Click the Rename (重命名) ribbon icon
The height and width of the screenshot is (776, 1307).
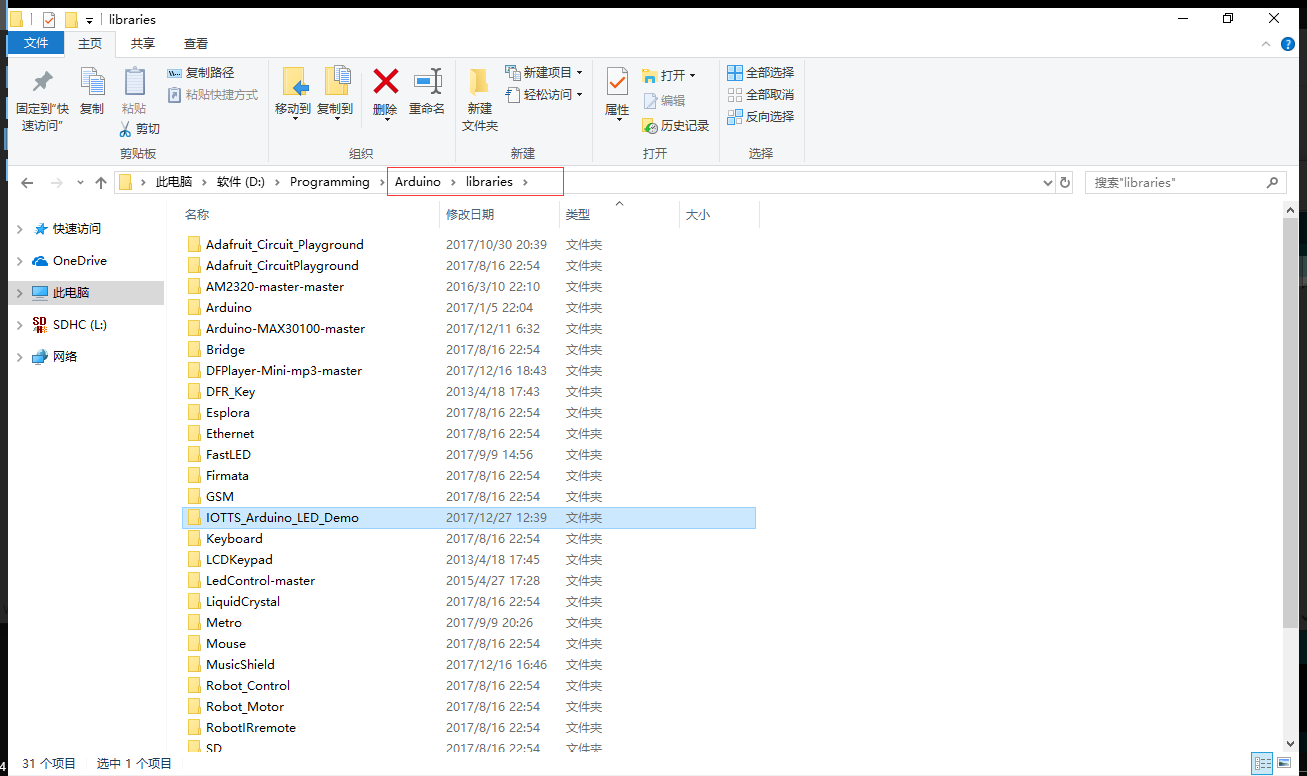pos(427,82)
